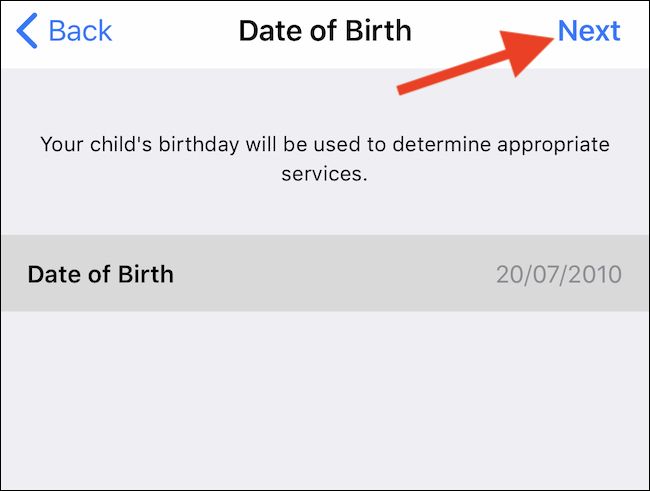This screenshot has height=491, width=650.
Task: Tap the year 2010 in the date value
Action: click(x=597, y=274)
